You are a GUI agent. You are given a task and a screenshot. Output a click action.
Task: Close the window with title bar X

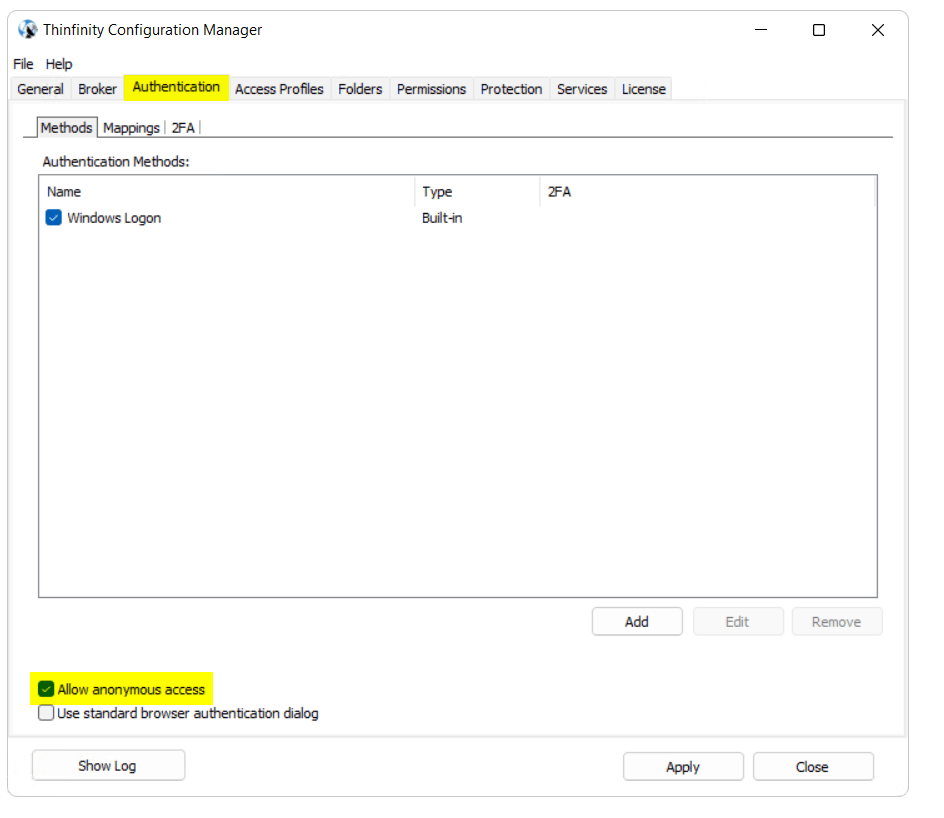(878, 29)
